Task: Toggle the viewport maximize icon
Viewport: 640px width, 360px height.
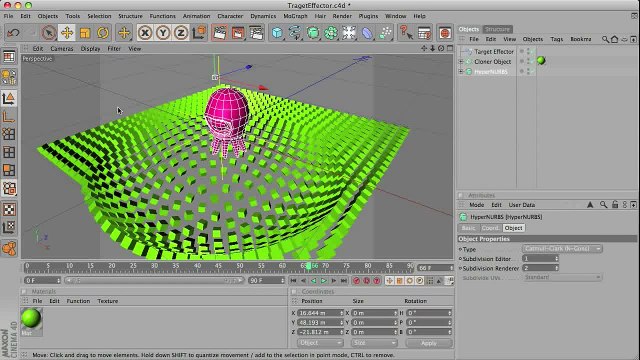Action: click(x=450, y=48)
